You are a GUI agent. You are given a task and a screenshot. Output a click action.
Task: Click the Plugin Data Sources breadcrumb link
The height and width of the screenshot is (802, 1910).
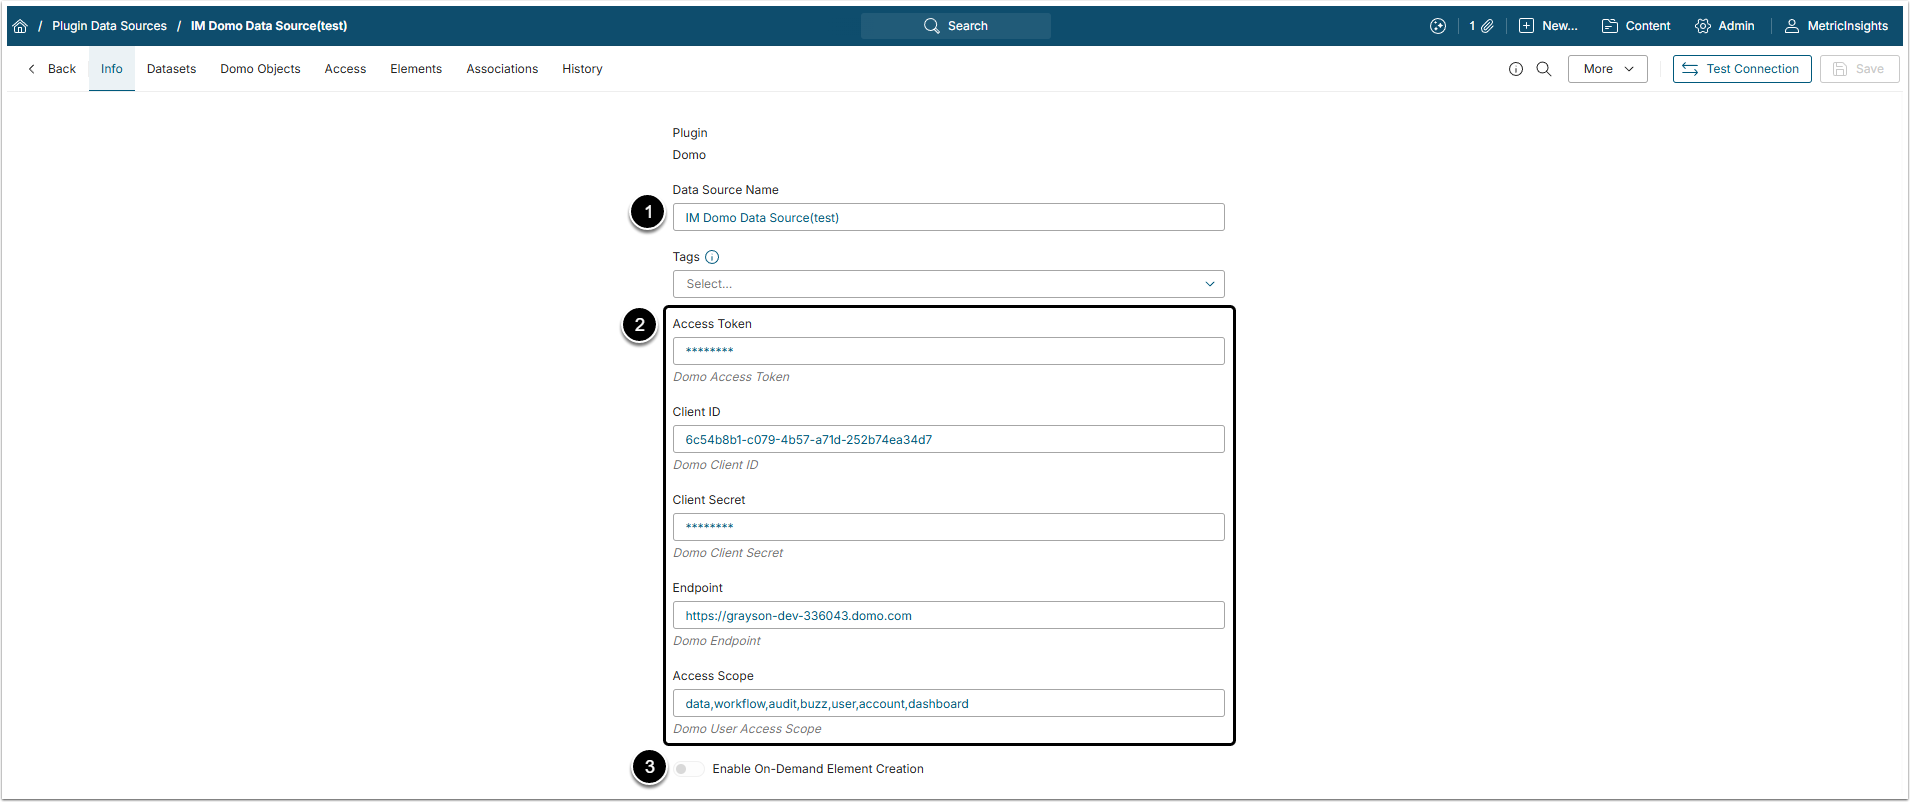tap(109, 26)
